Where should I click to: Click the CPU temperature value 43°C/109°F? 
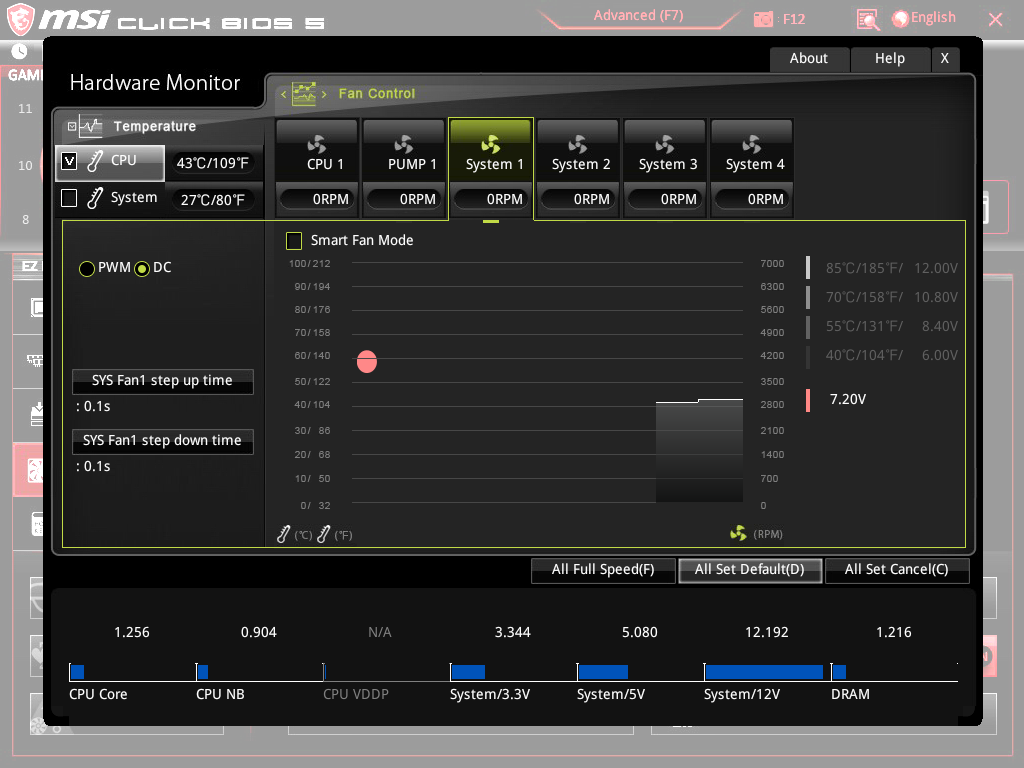213,163
